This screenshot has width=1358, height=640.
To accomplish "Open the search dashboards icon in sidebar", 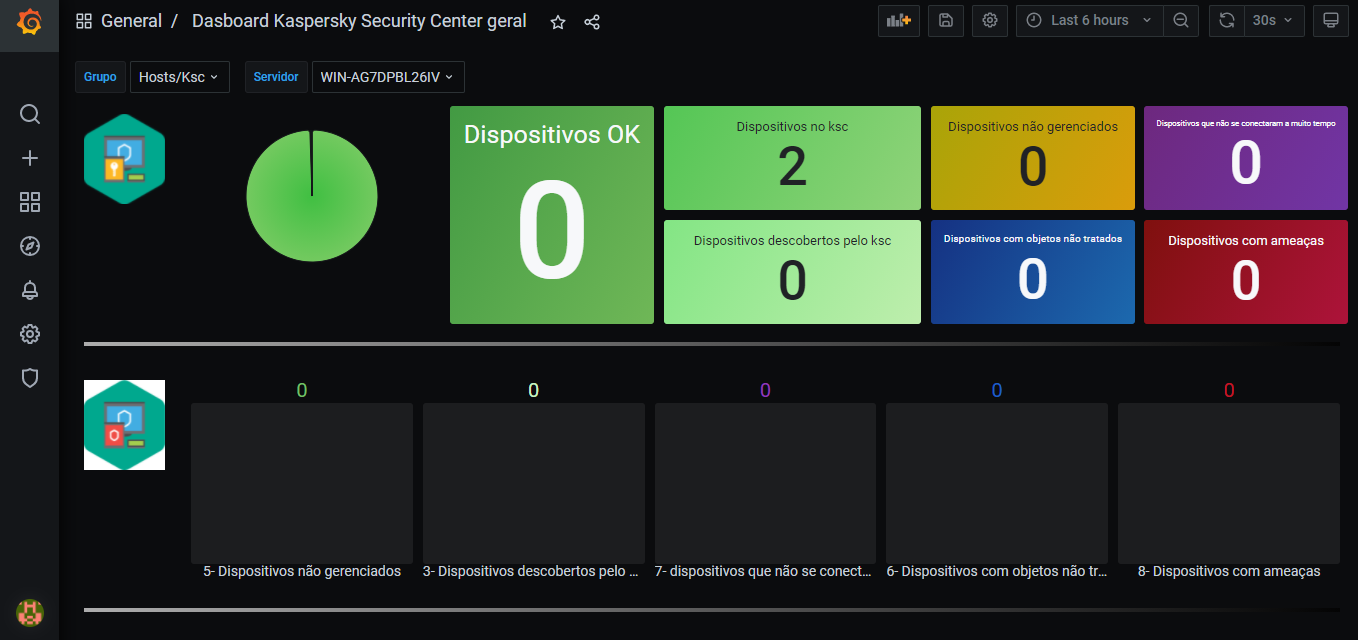I will point(30,114).
